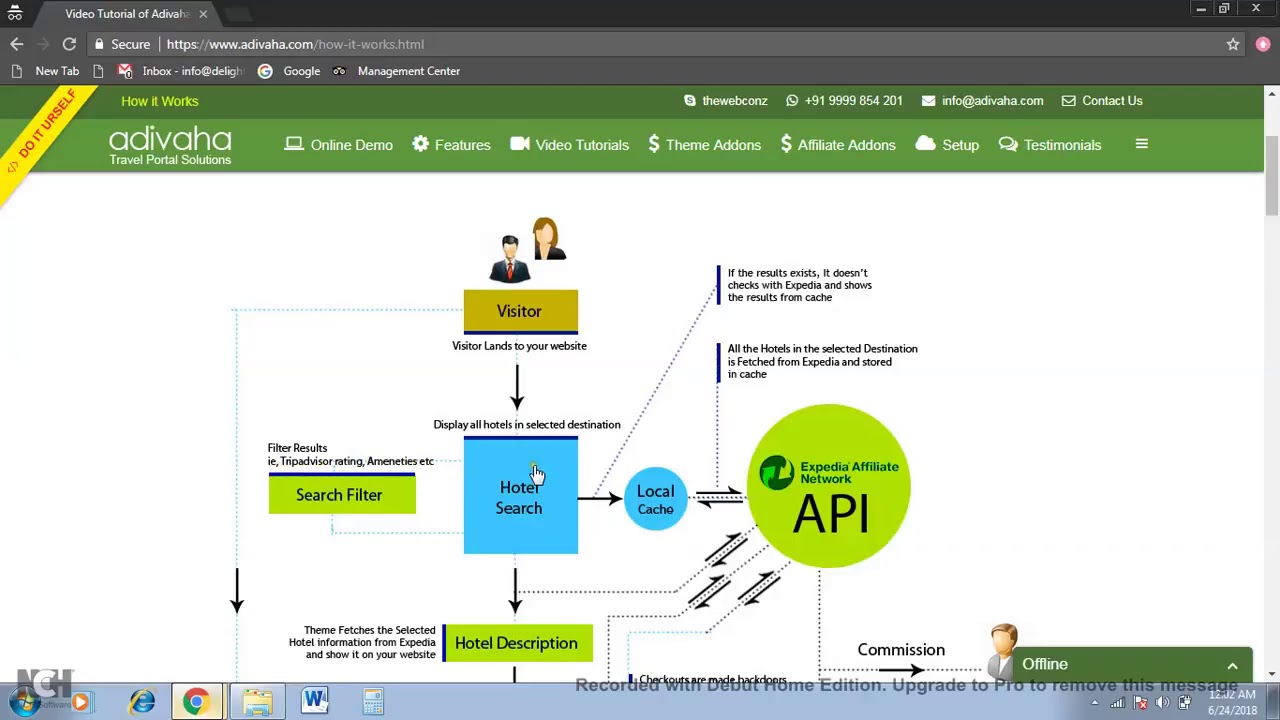Click the Chrome user profile icon
This screenshot has width=1280, height=720.
(15, 13)
